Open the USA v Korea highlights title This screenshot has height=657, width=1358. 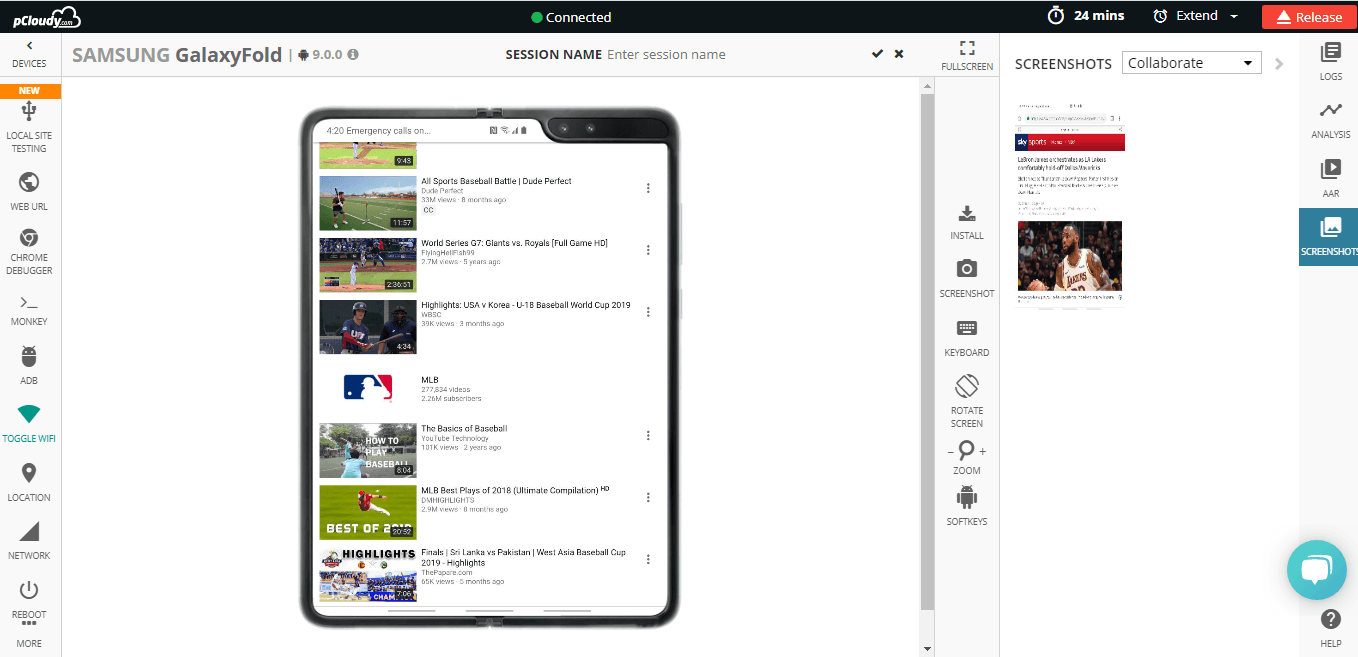pyautogui.click(x=526, y=305)
